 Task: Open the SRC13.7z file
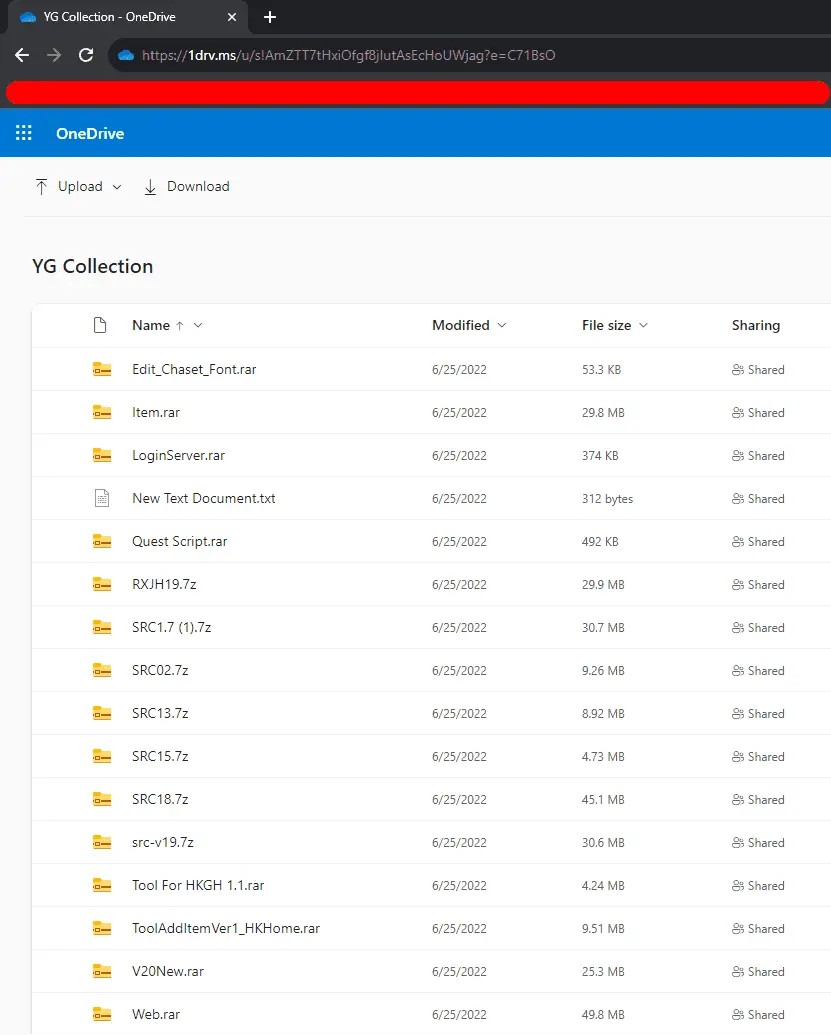(160, 713)
